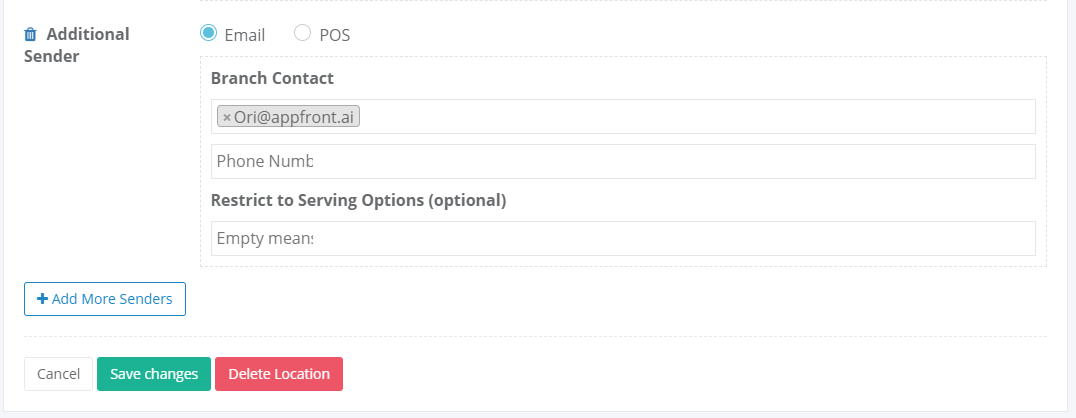Image resolution: width=1076 pixels, height=418 pixels.
Task: Select the POS radio button
Action: (x=302, y=32)
